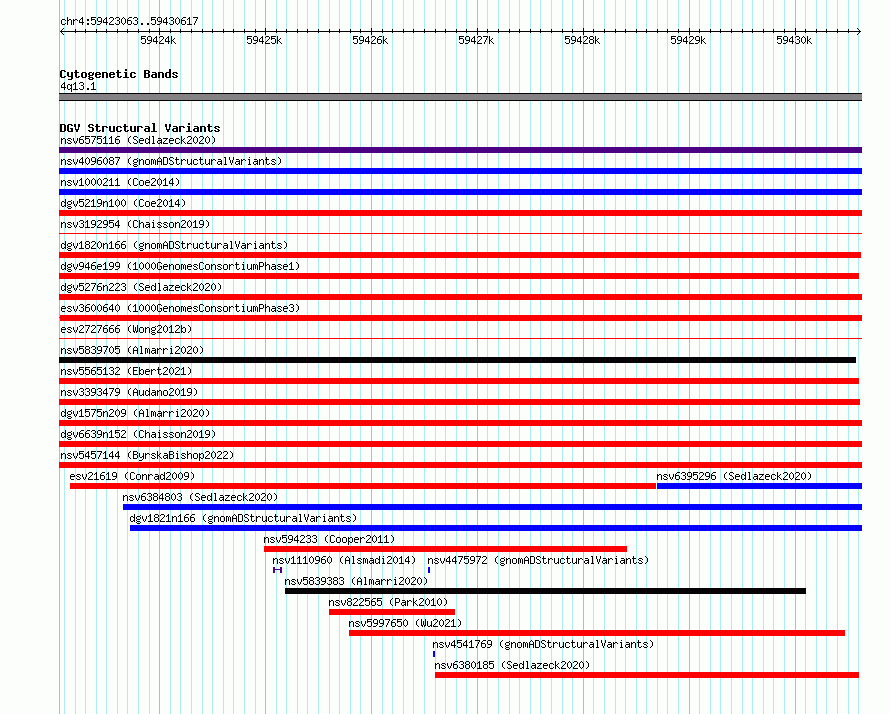Open dgv1575n209 (Almarri2020) label
Image resolution: width=890 pixels, height=714 pixels.
pyautogui.click(x=135, y=413)
